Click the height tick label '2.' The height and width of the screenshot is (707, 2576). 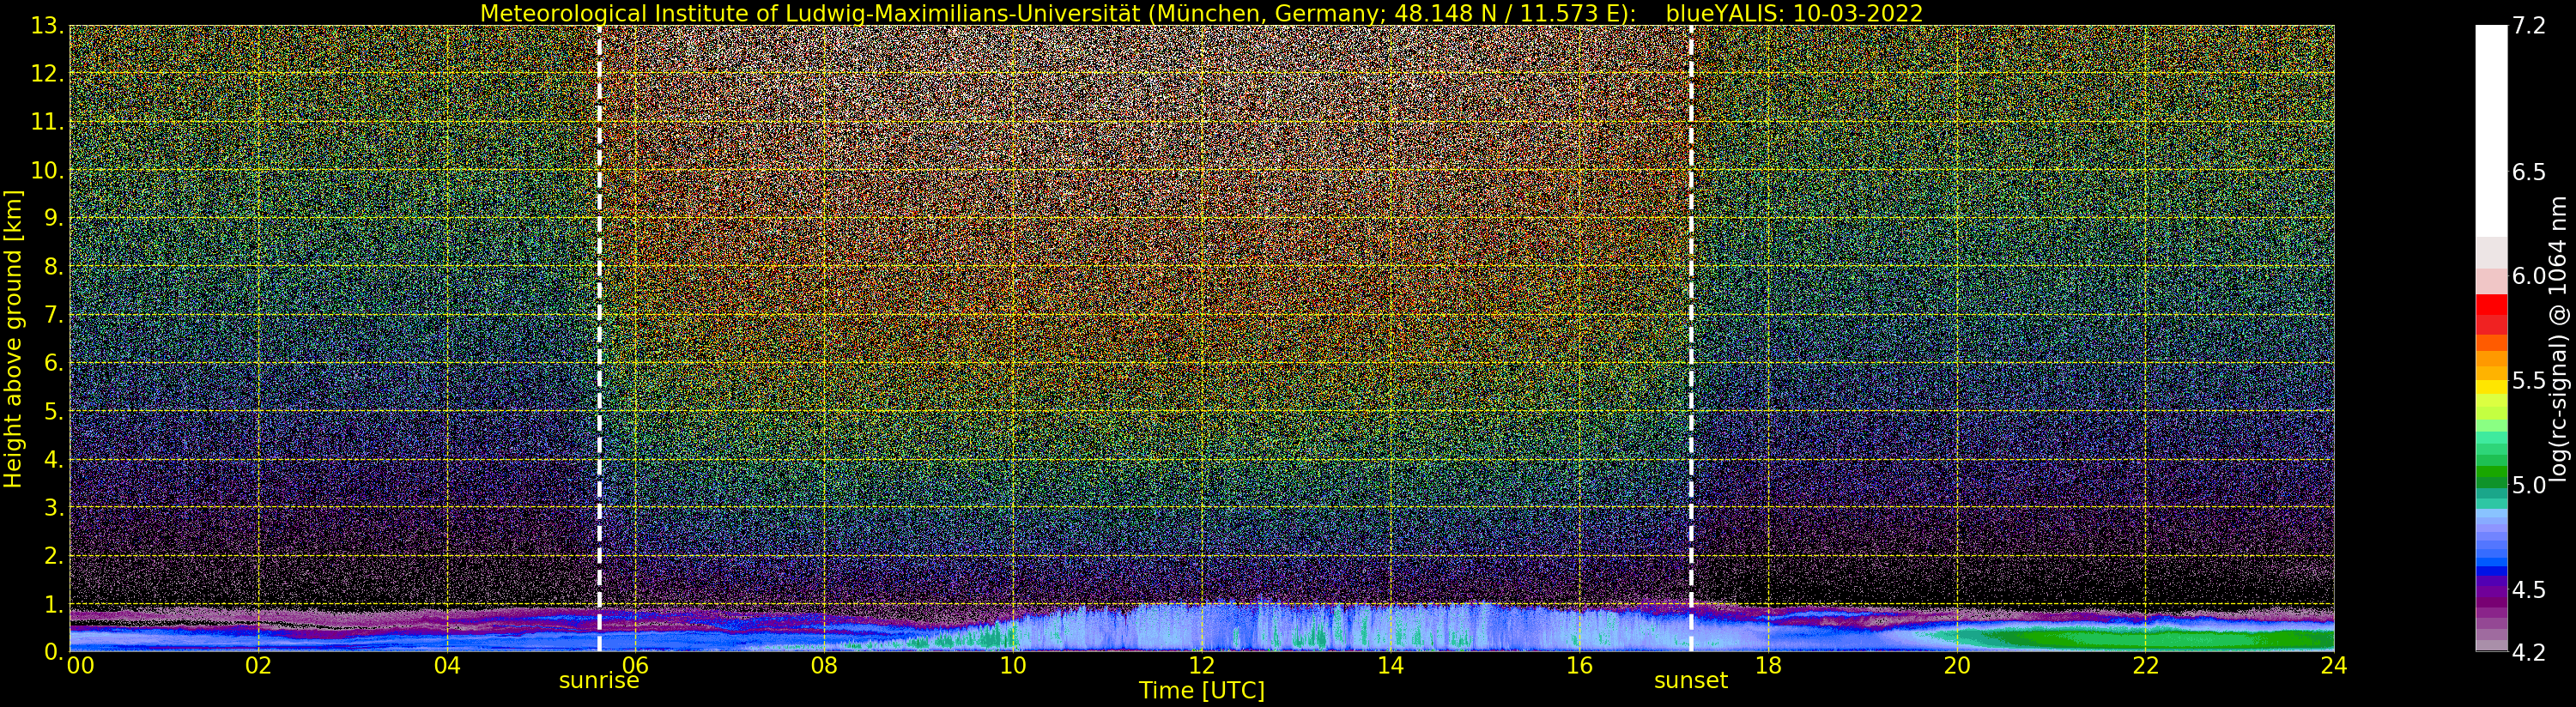tap(54, 556)
